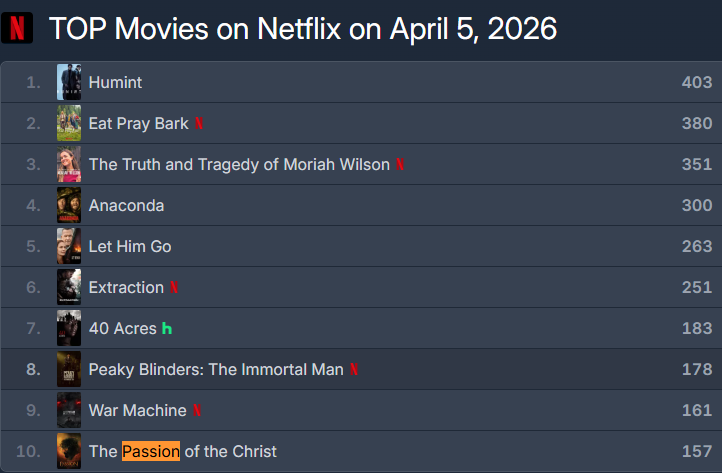Go to the Anaconda movie page
The image size is (722, 473).
126,205
